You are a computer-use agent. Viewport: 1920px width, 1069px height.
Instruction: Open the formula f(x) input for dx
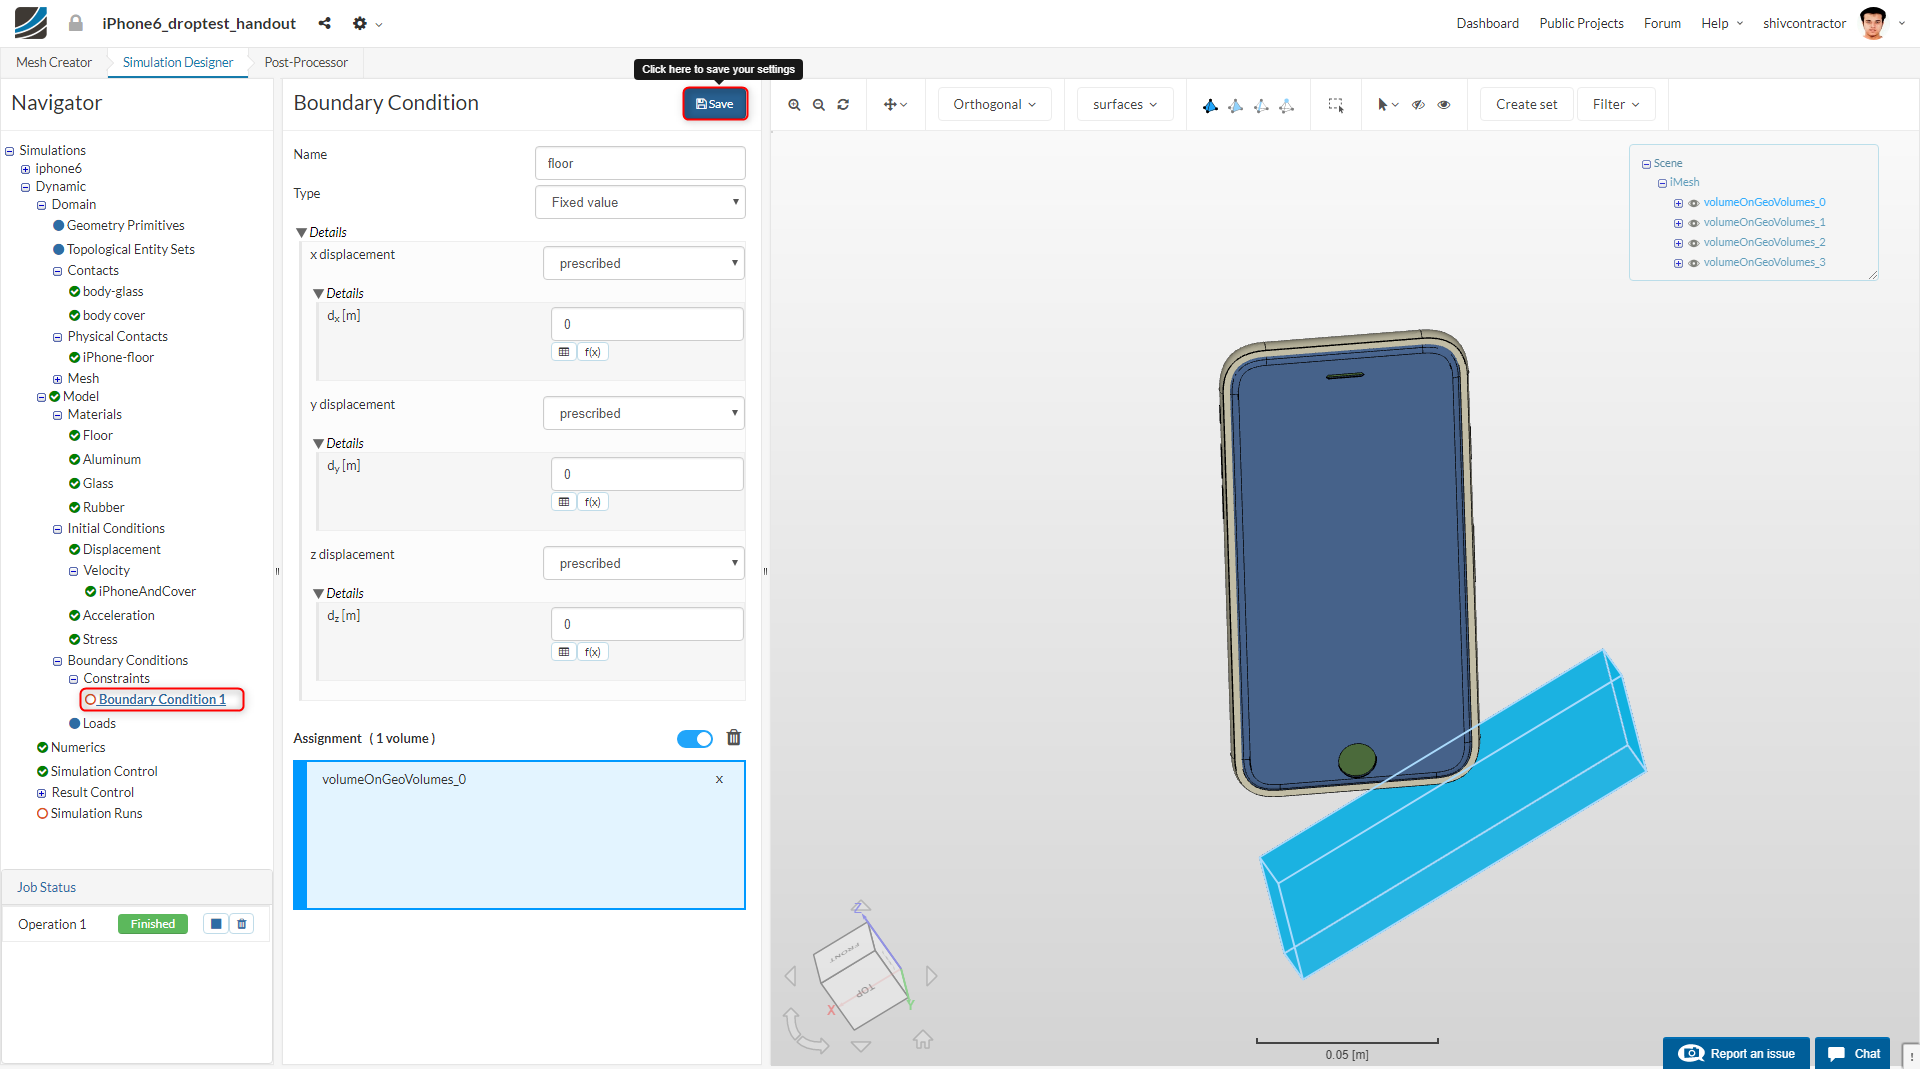coord(593,352)
